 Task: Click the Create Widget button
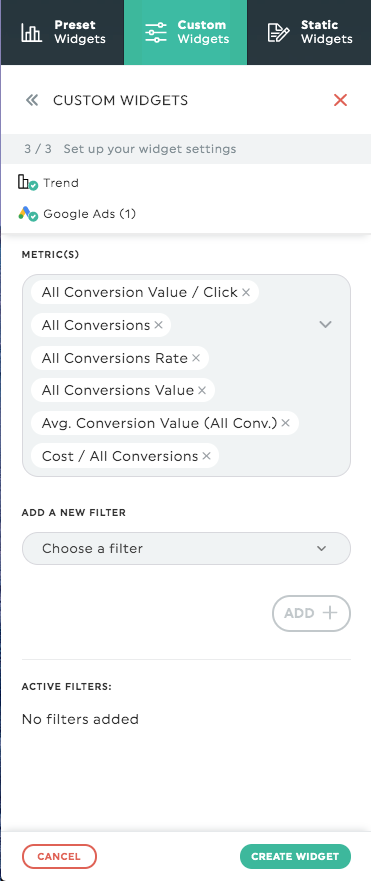[295, 857]
